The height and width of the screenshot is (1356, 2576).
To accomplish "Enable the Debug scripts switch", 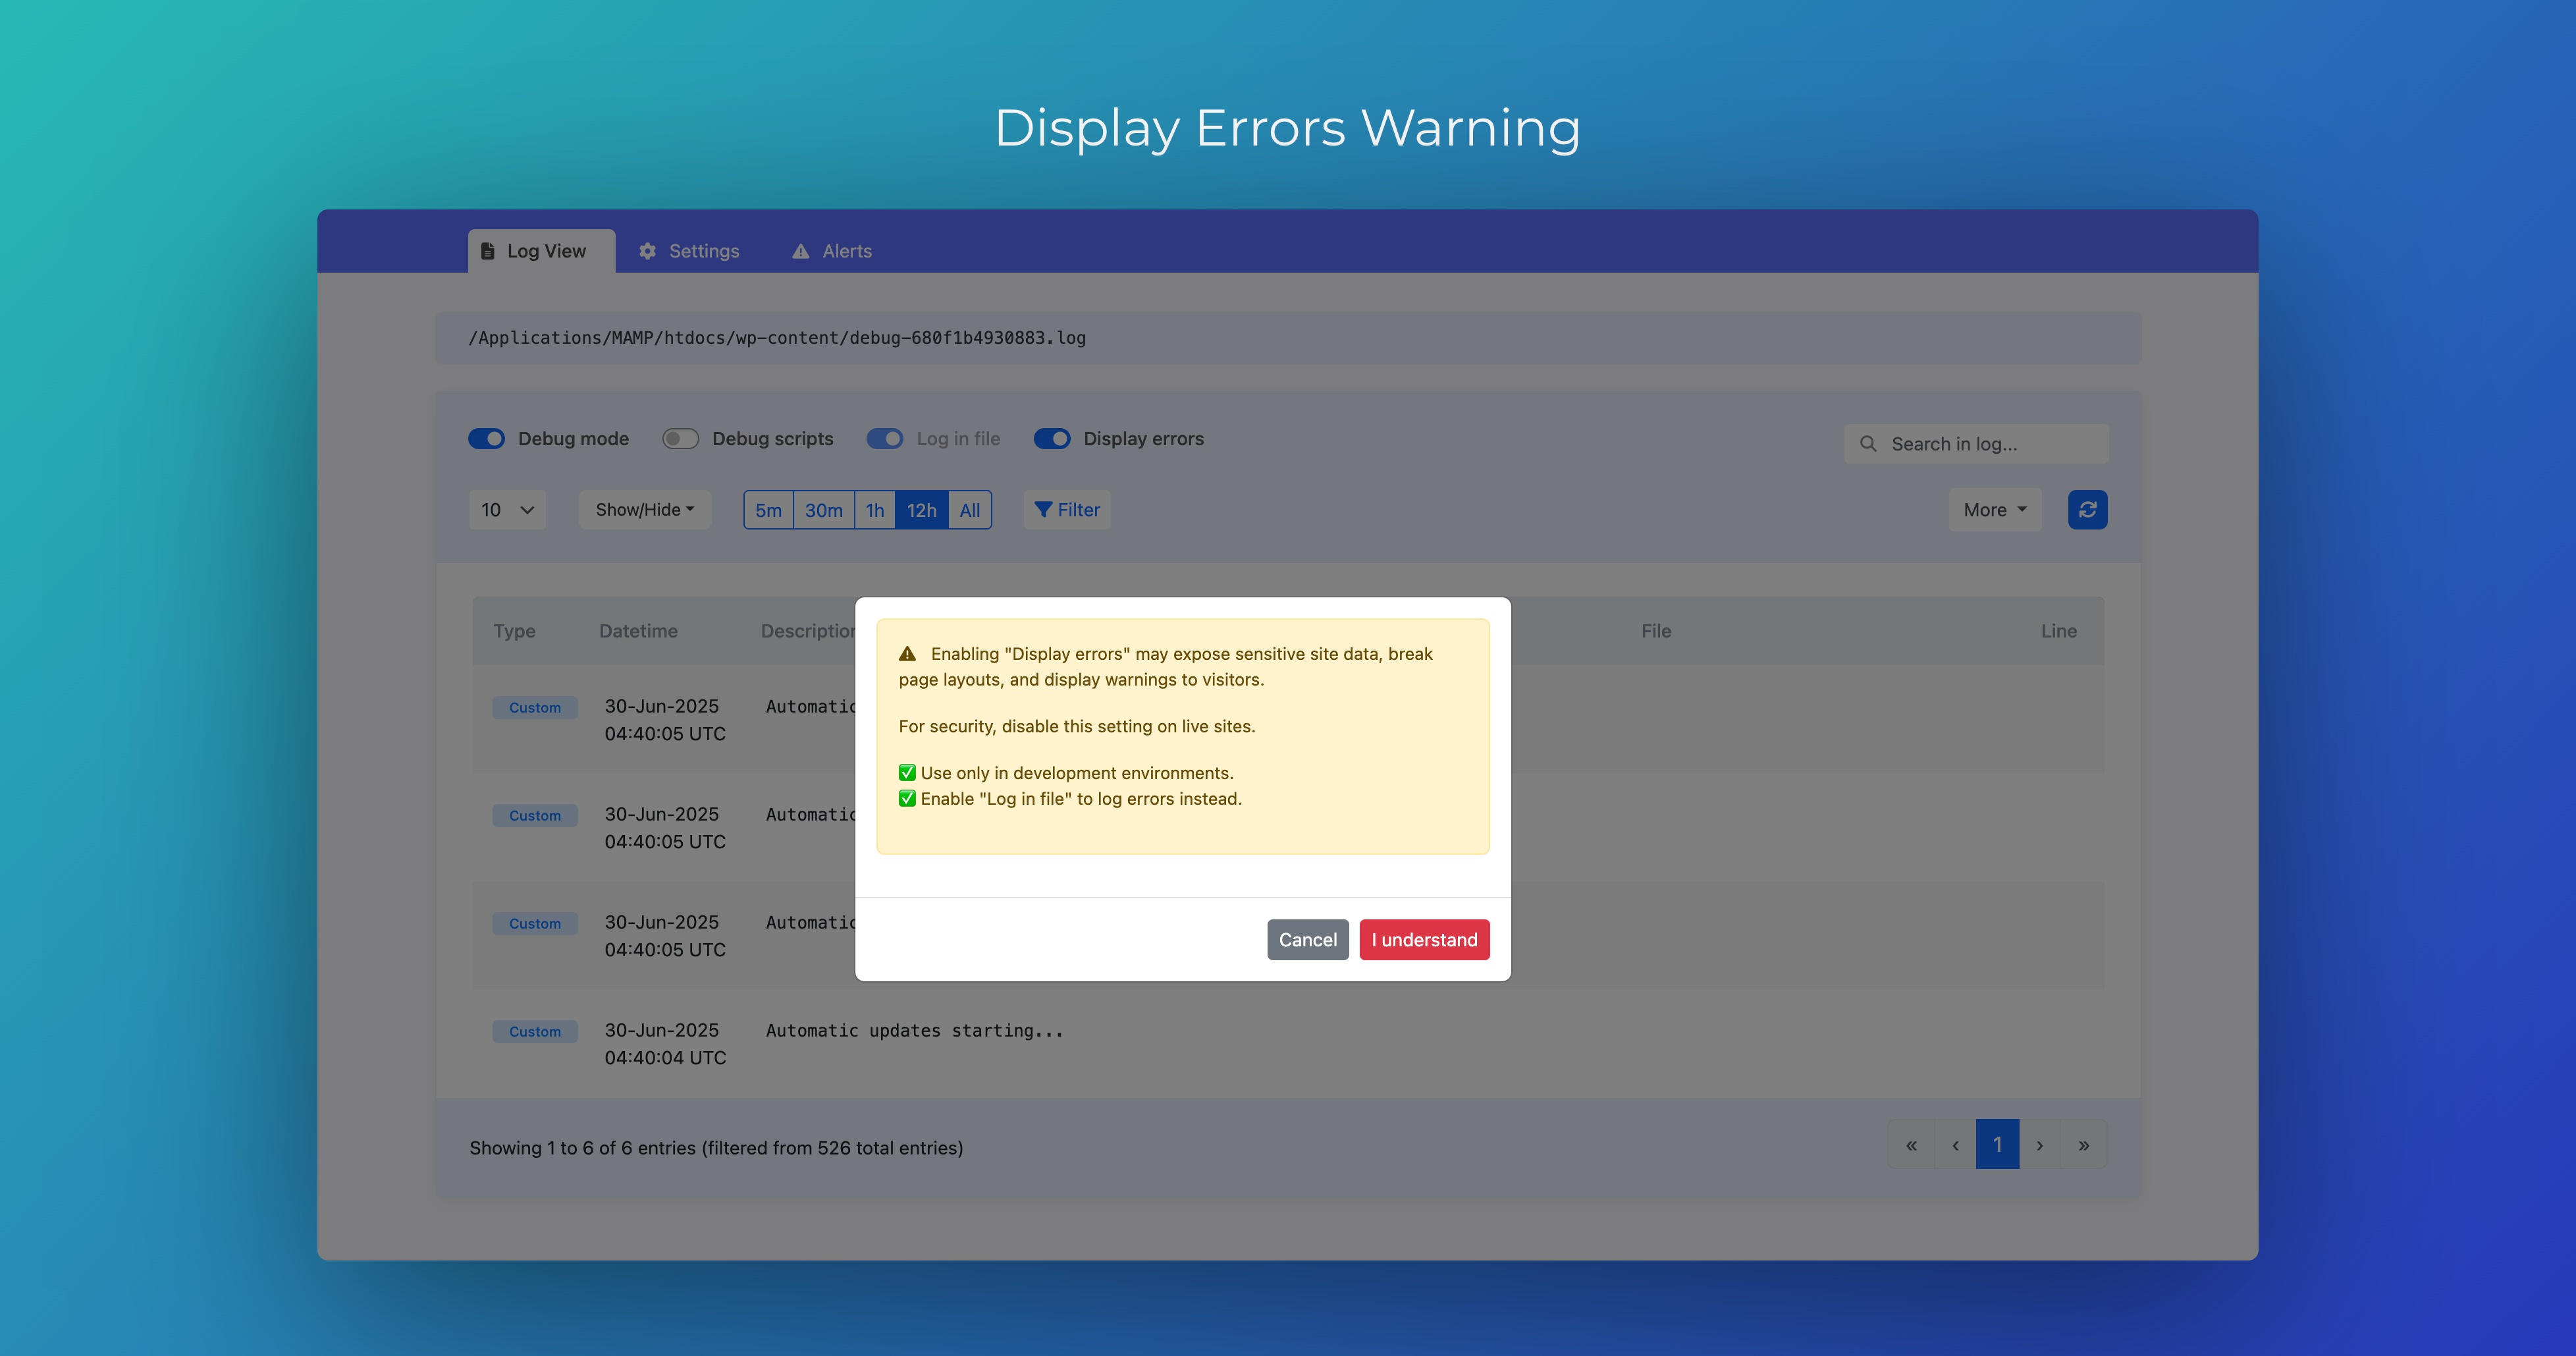I will [x=681, y=439].
